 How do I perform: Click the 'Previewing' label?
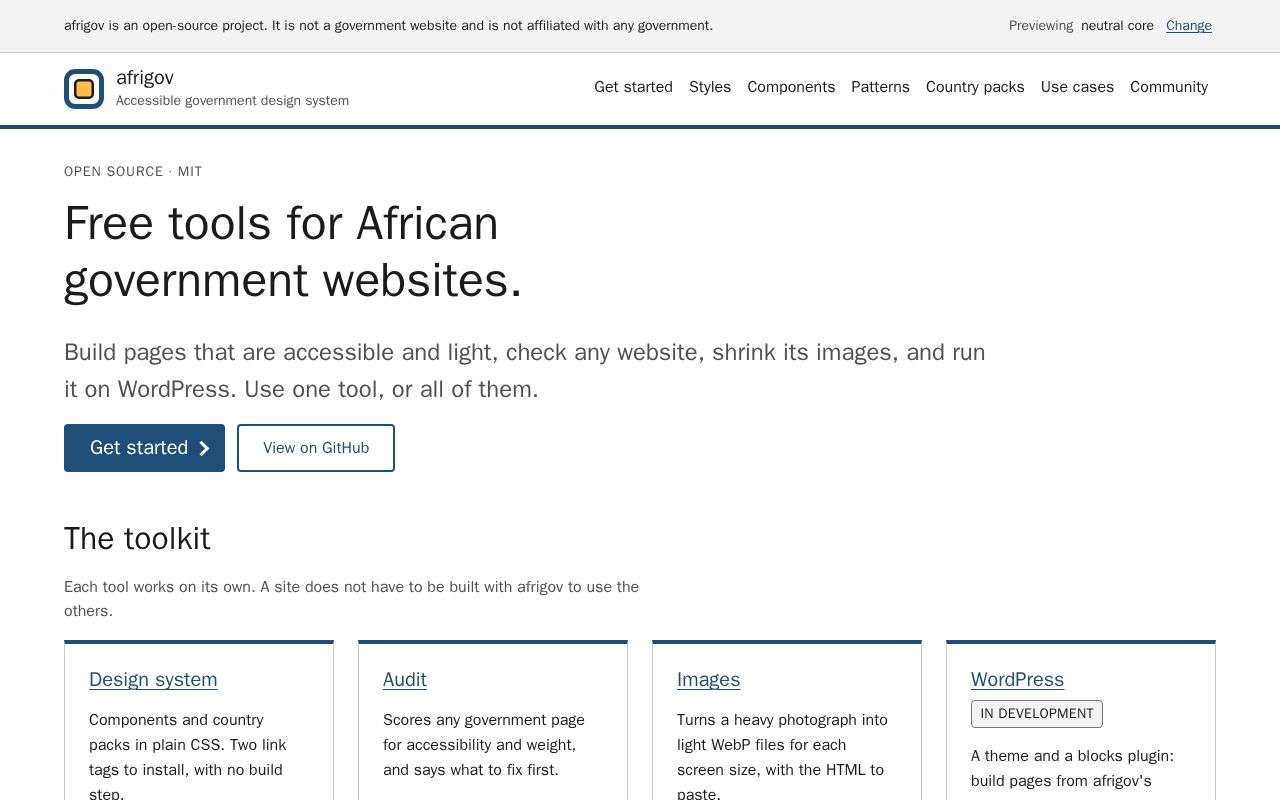pyautogui.click(x=1041, y=26)
